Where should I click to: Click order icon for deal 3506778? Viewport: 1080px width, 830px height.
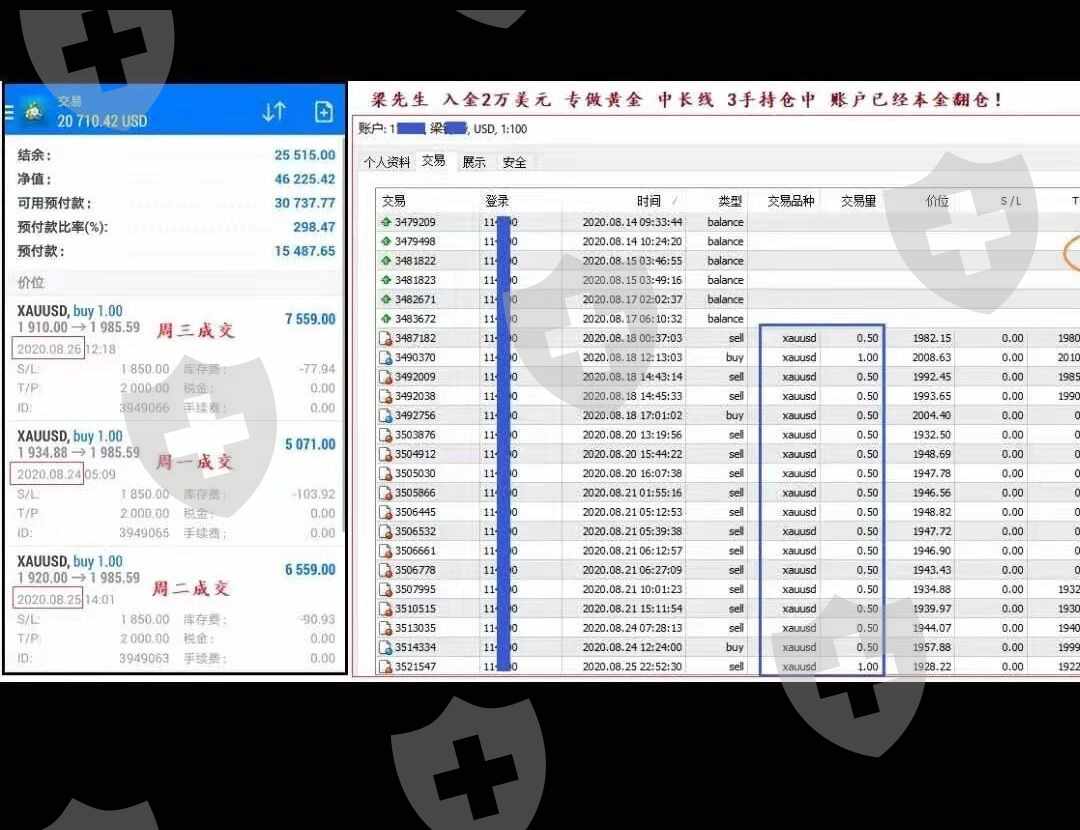(x=386, y=570)
